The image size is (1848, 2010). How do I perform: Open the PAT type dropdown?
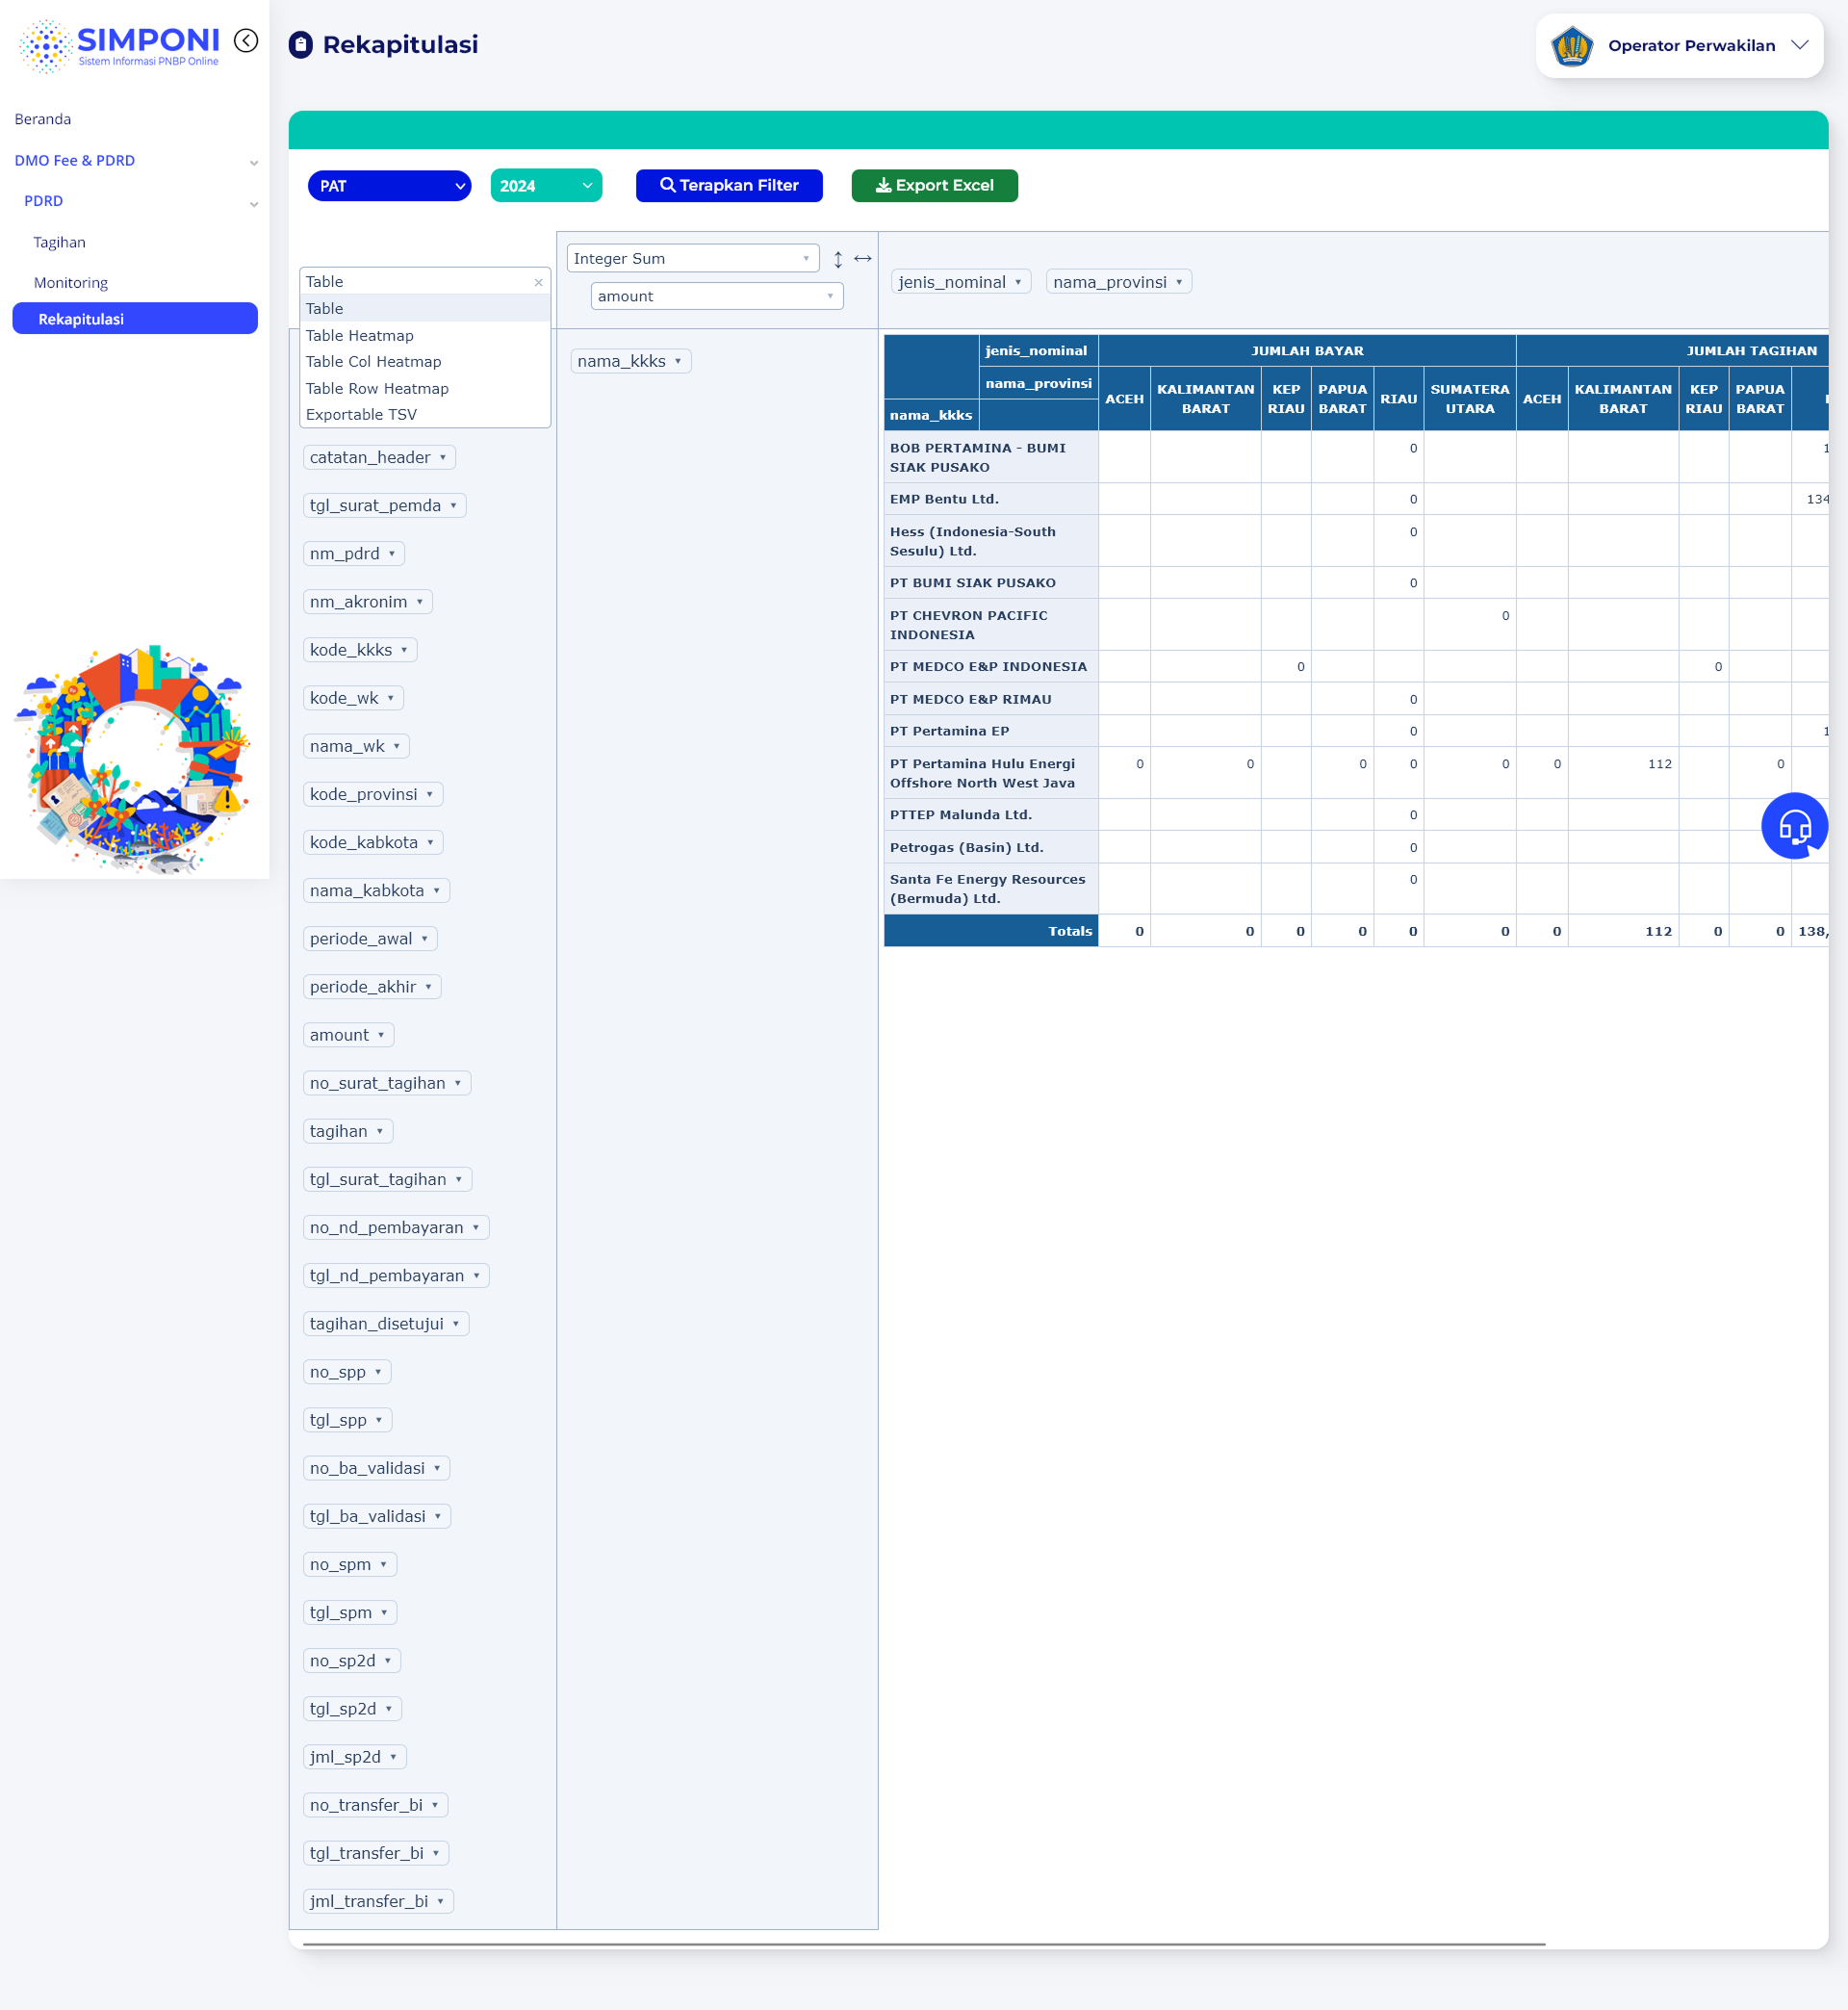coord(389,186)
